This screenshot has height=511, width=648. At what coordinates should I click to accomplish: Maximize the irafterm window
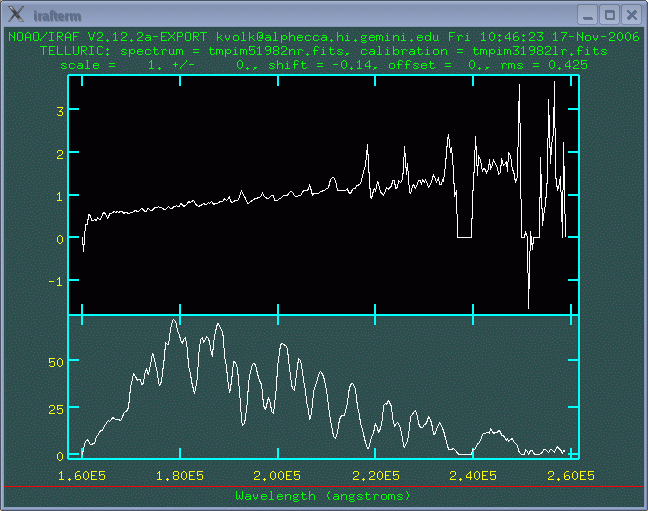(610, 15)
